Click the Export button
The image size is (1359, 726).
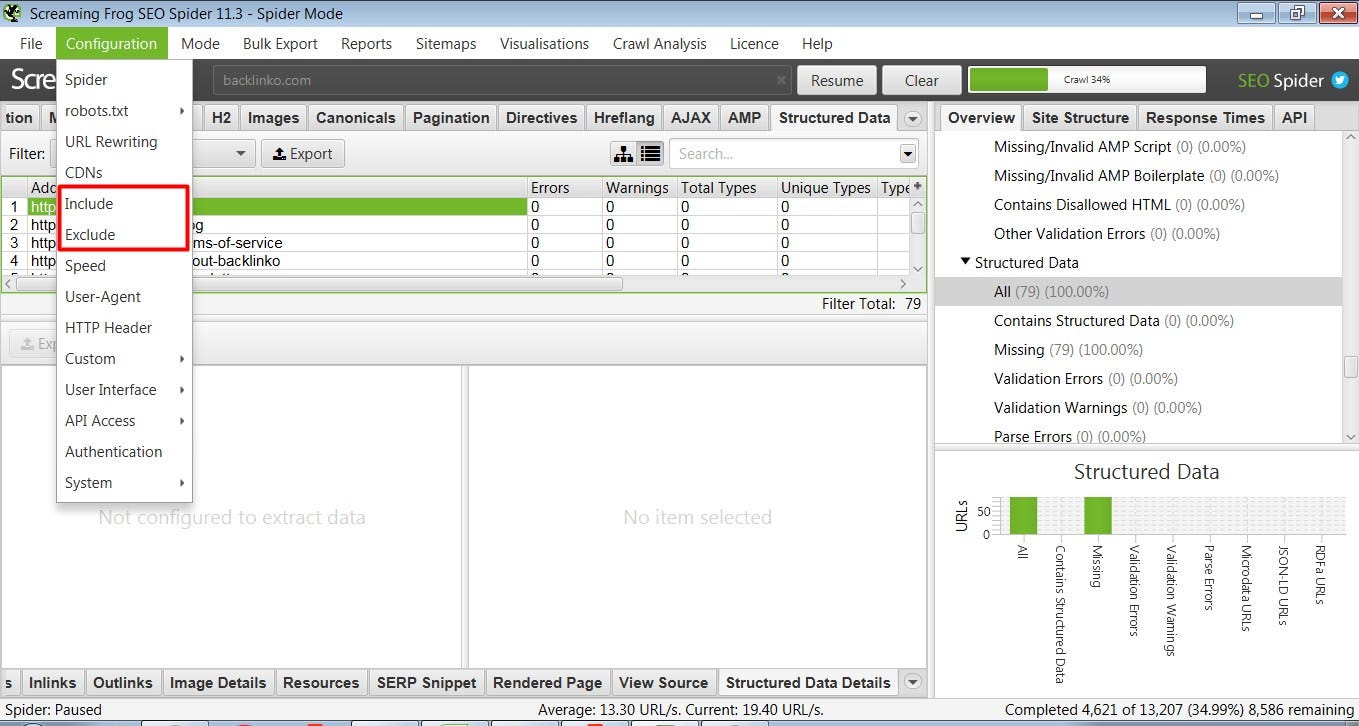pyautogui.click(x=303, y=154)
